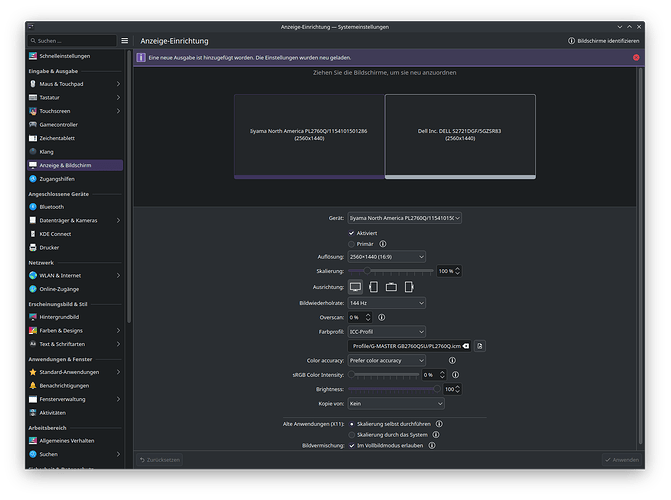The height and width of the screenshot is (500, 671).
Task: Open the Farbprofil dropdown
Action: point(386,332)
